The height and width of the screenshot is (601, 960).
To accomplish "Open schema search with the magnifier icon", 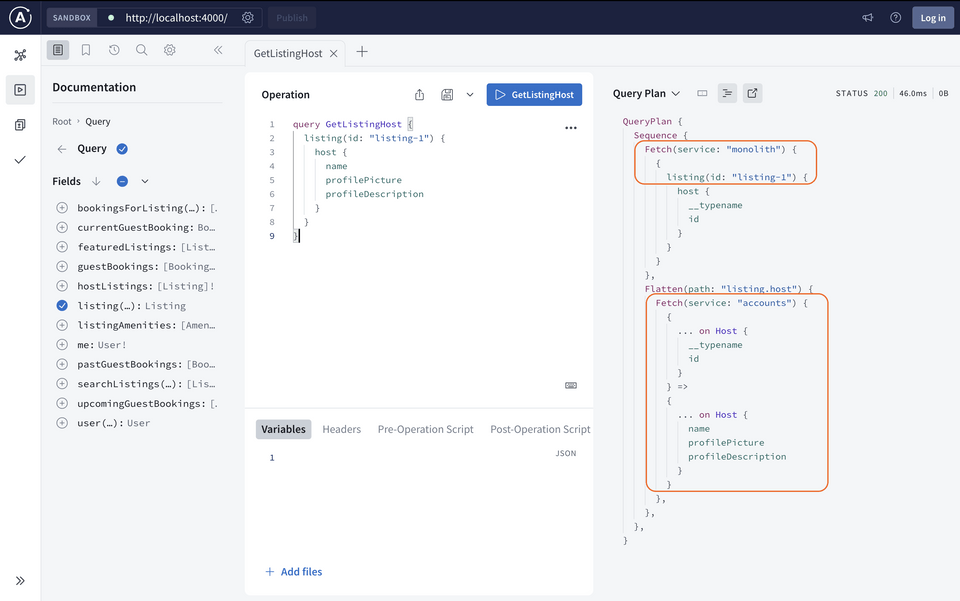I will 141,49.
